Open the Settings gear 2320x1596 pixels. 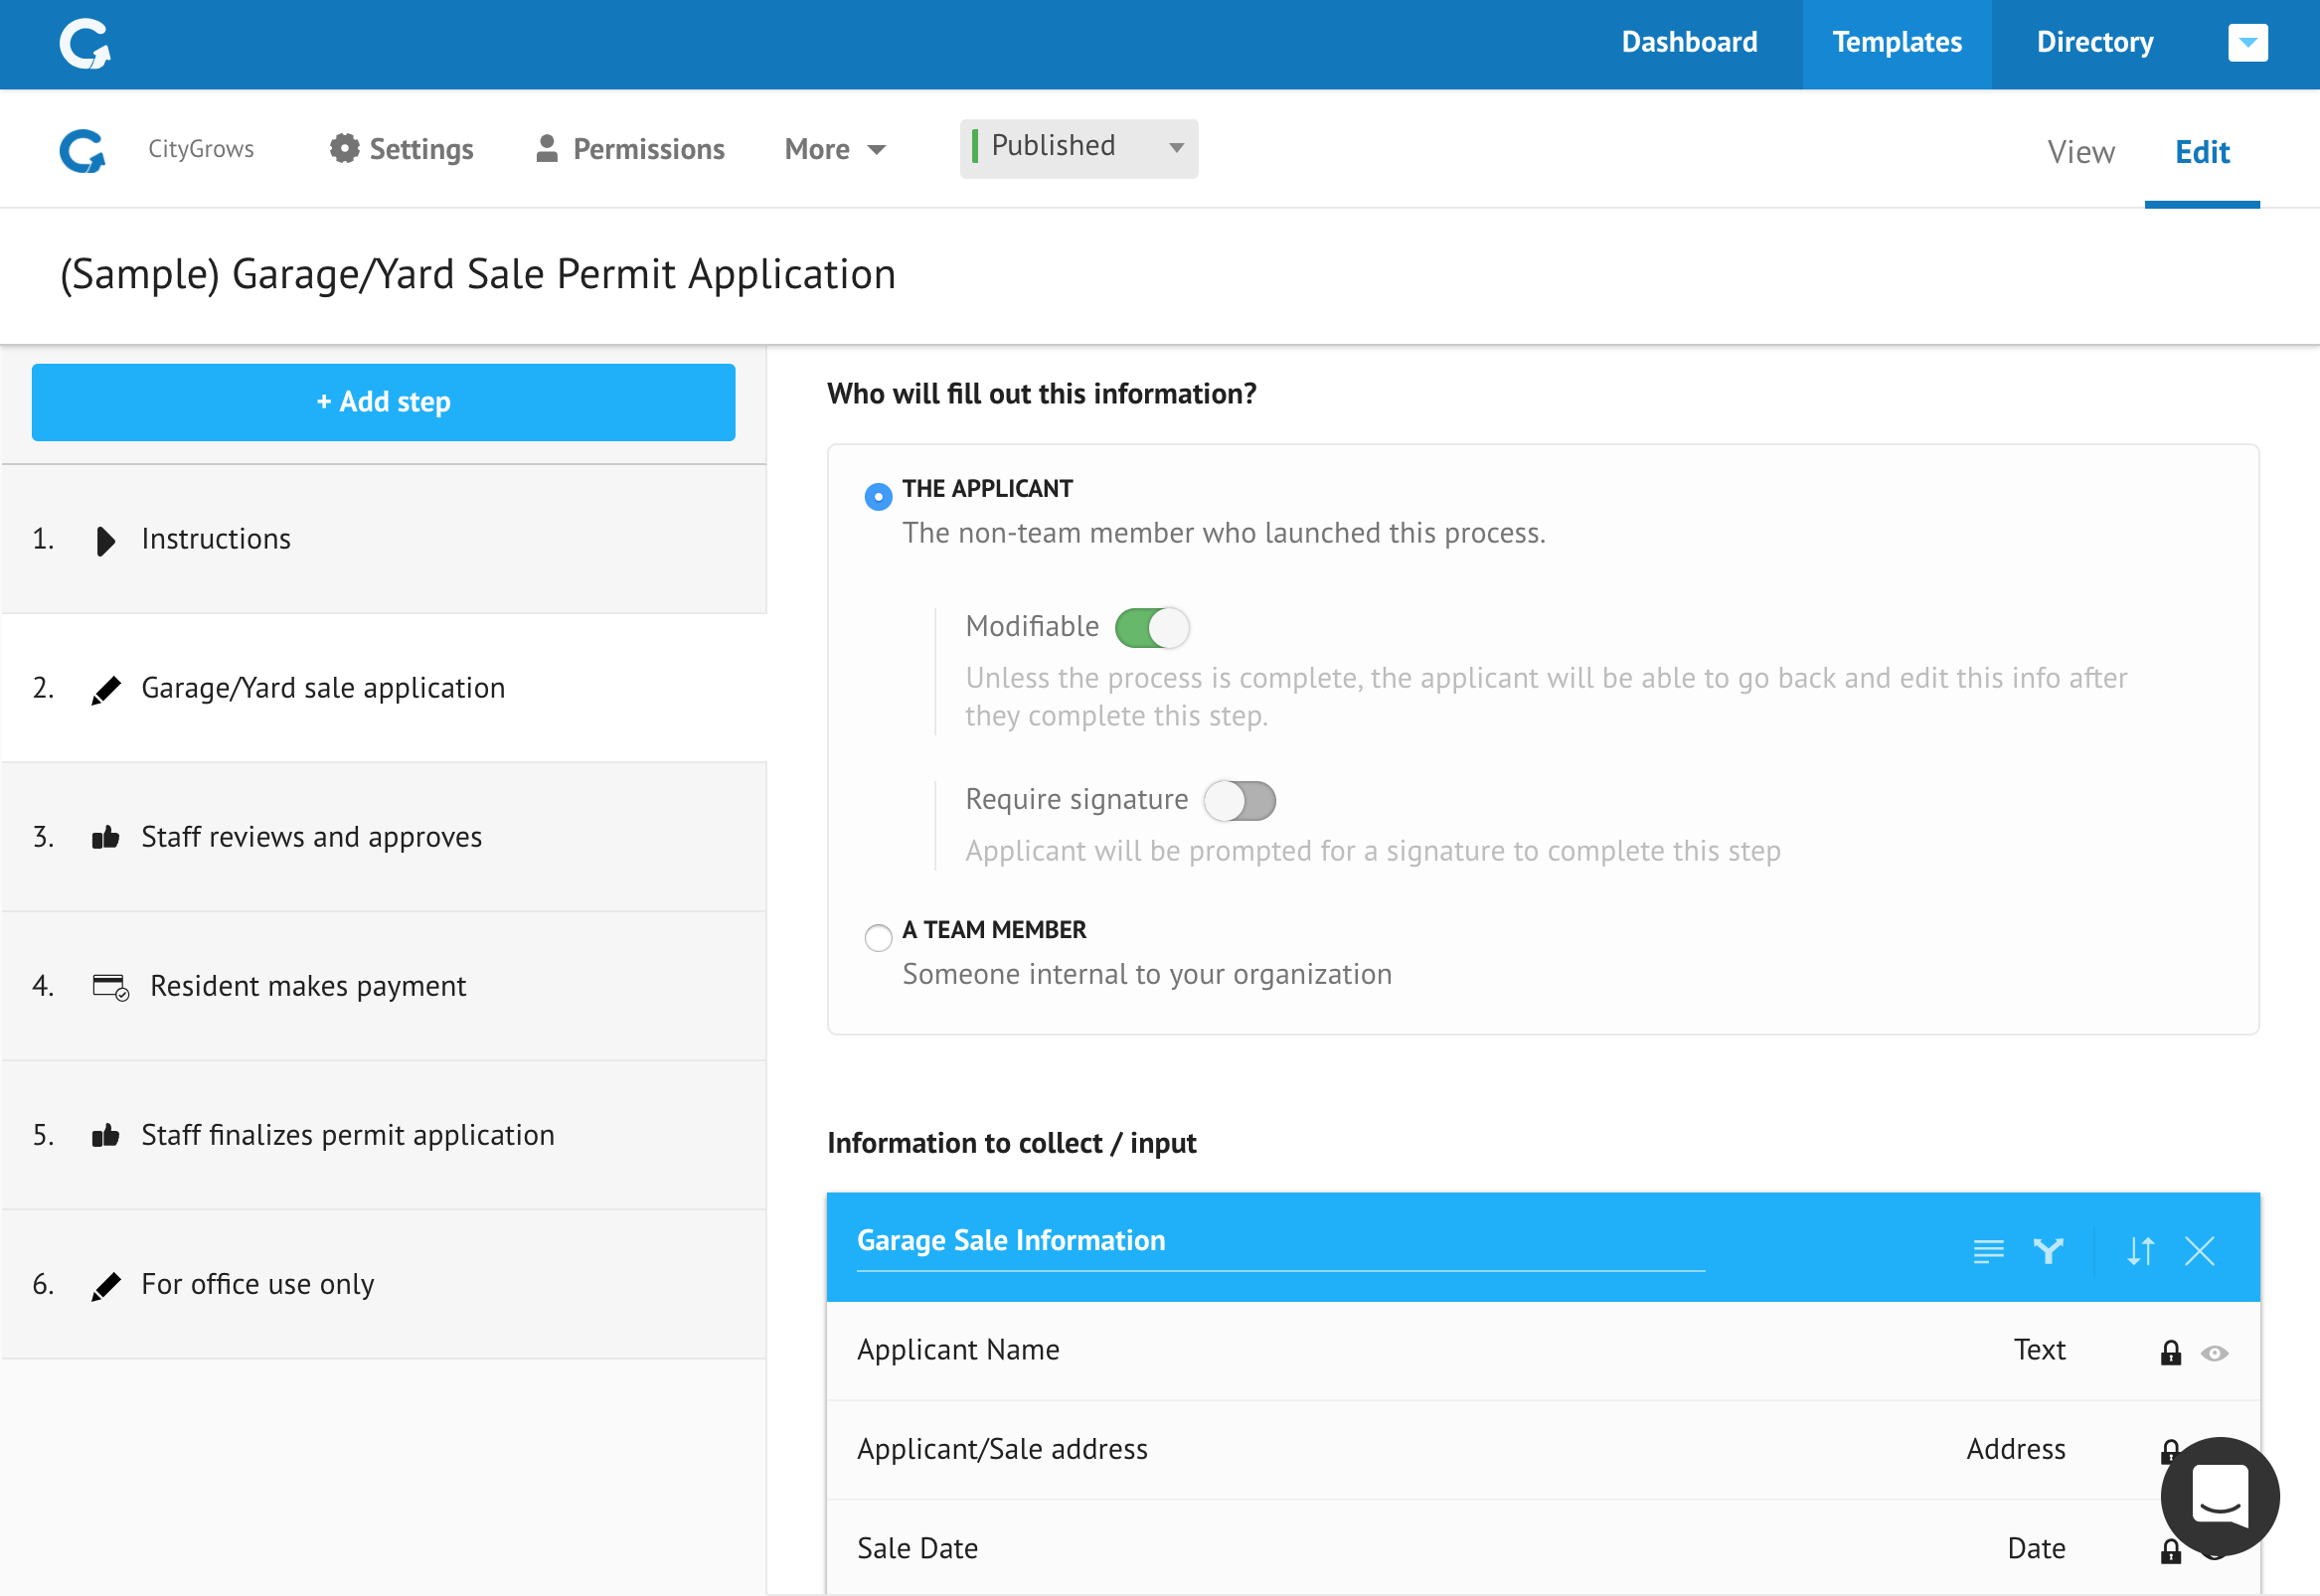pos(344,148)
